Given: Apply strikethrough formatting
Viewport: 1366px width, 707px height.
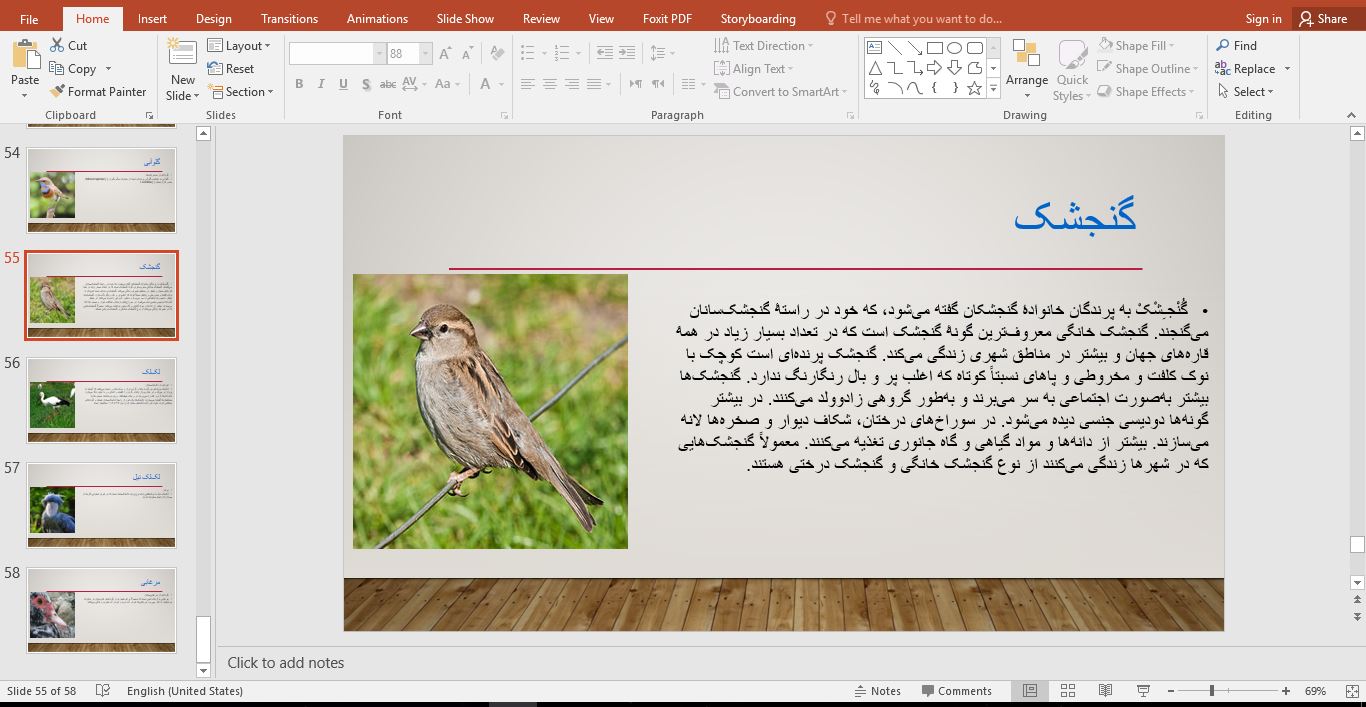Looking at the screenshot, I should (388, 84).
